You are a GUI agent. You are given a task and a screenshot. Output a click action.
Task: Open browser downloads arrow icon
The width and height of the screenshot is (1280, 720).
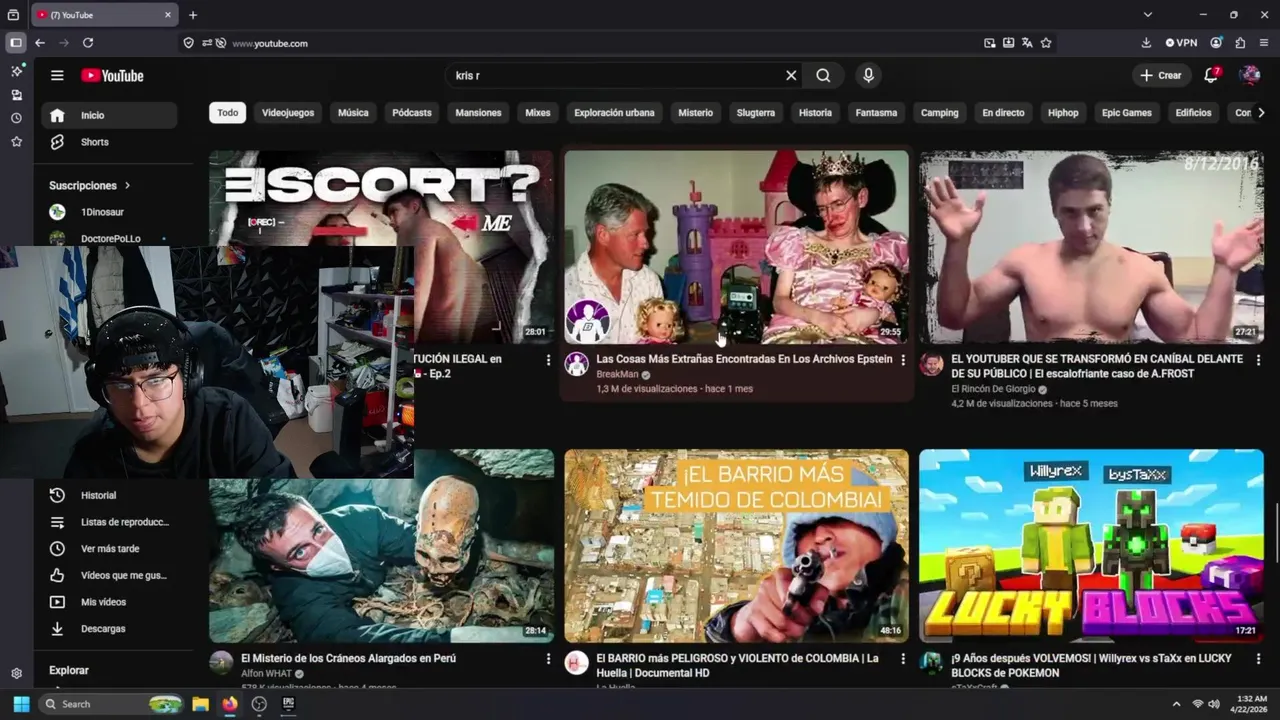coord(1146,43)
